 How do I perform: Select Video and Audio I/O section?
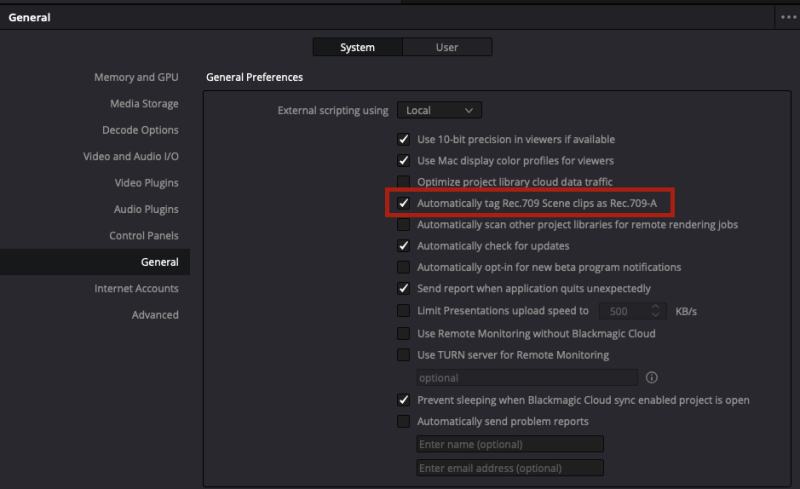pyautogui.click(x=131, y=157)
